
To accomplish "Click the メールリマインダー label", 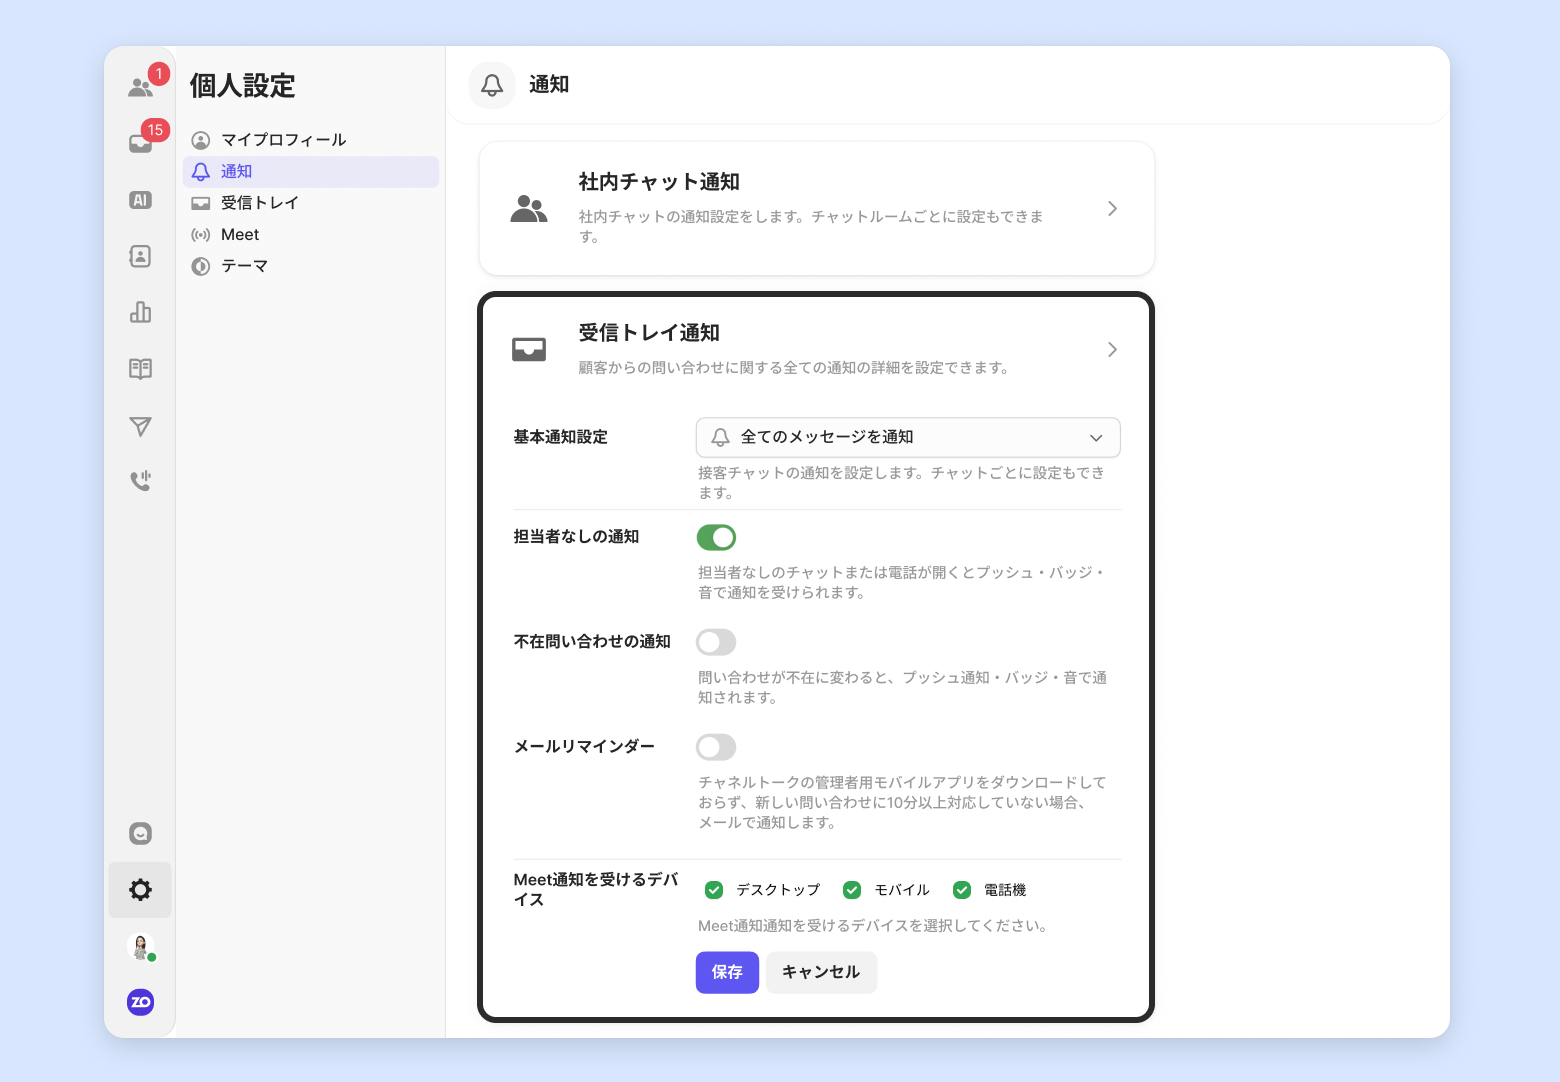I will coord(584,747).
